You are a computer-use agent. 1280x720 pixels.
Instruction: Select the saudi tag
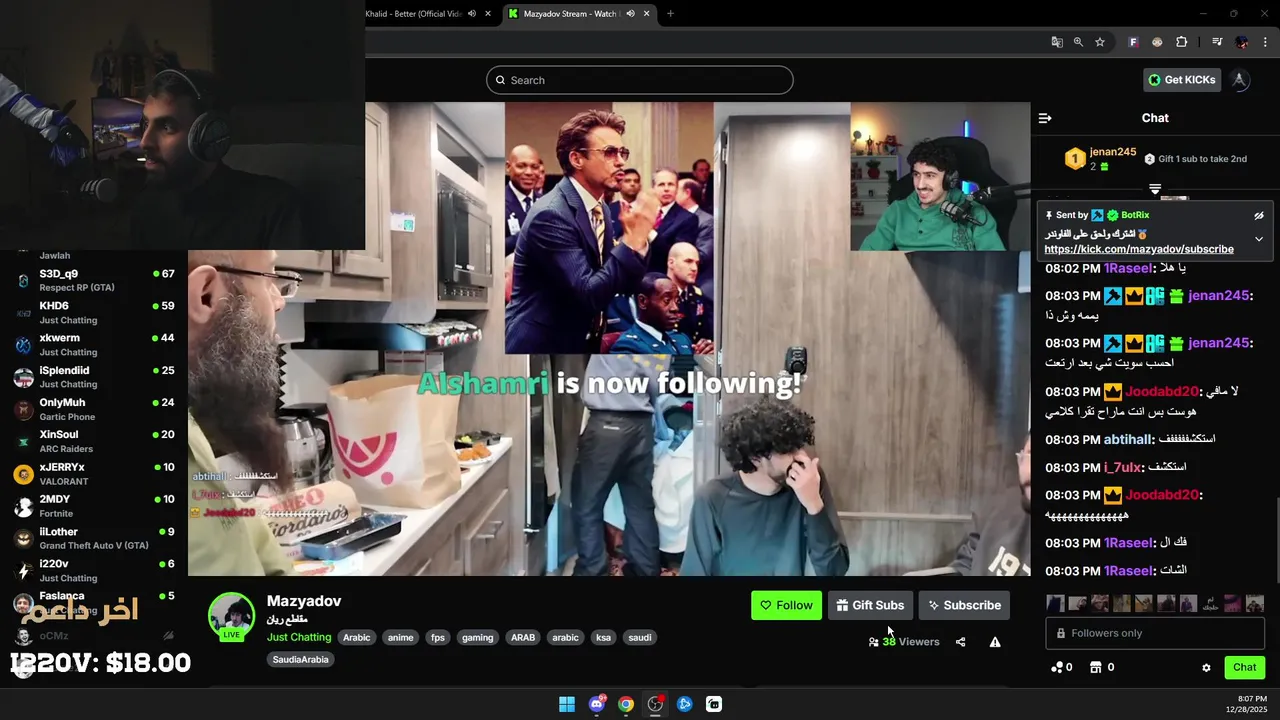pyautogui.click(x=640, y=637)
